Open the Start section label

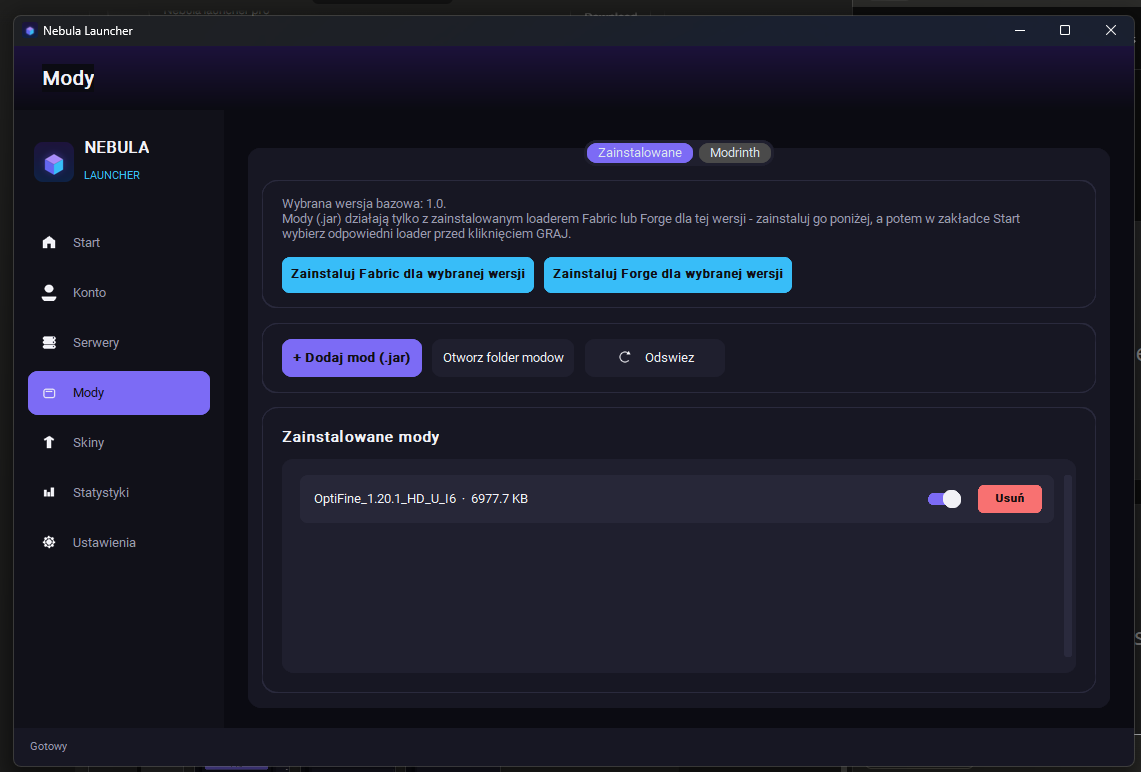[87, 243]
